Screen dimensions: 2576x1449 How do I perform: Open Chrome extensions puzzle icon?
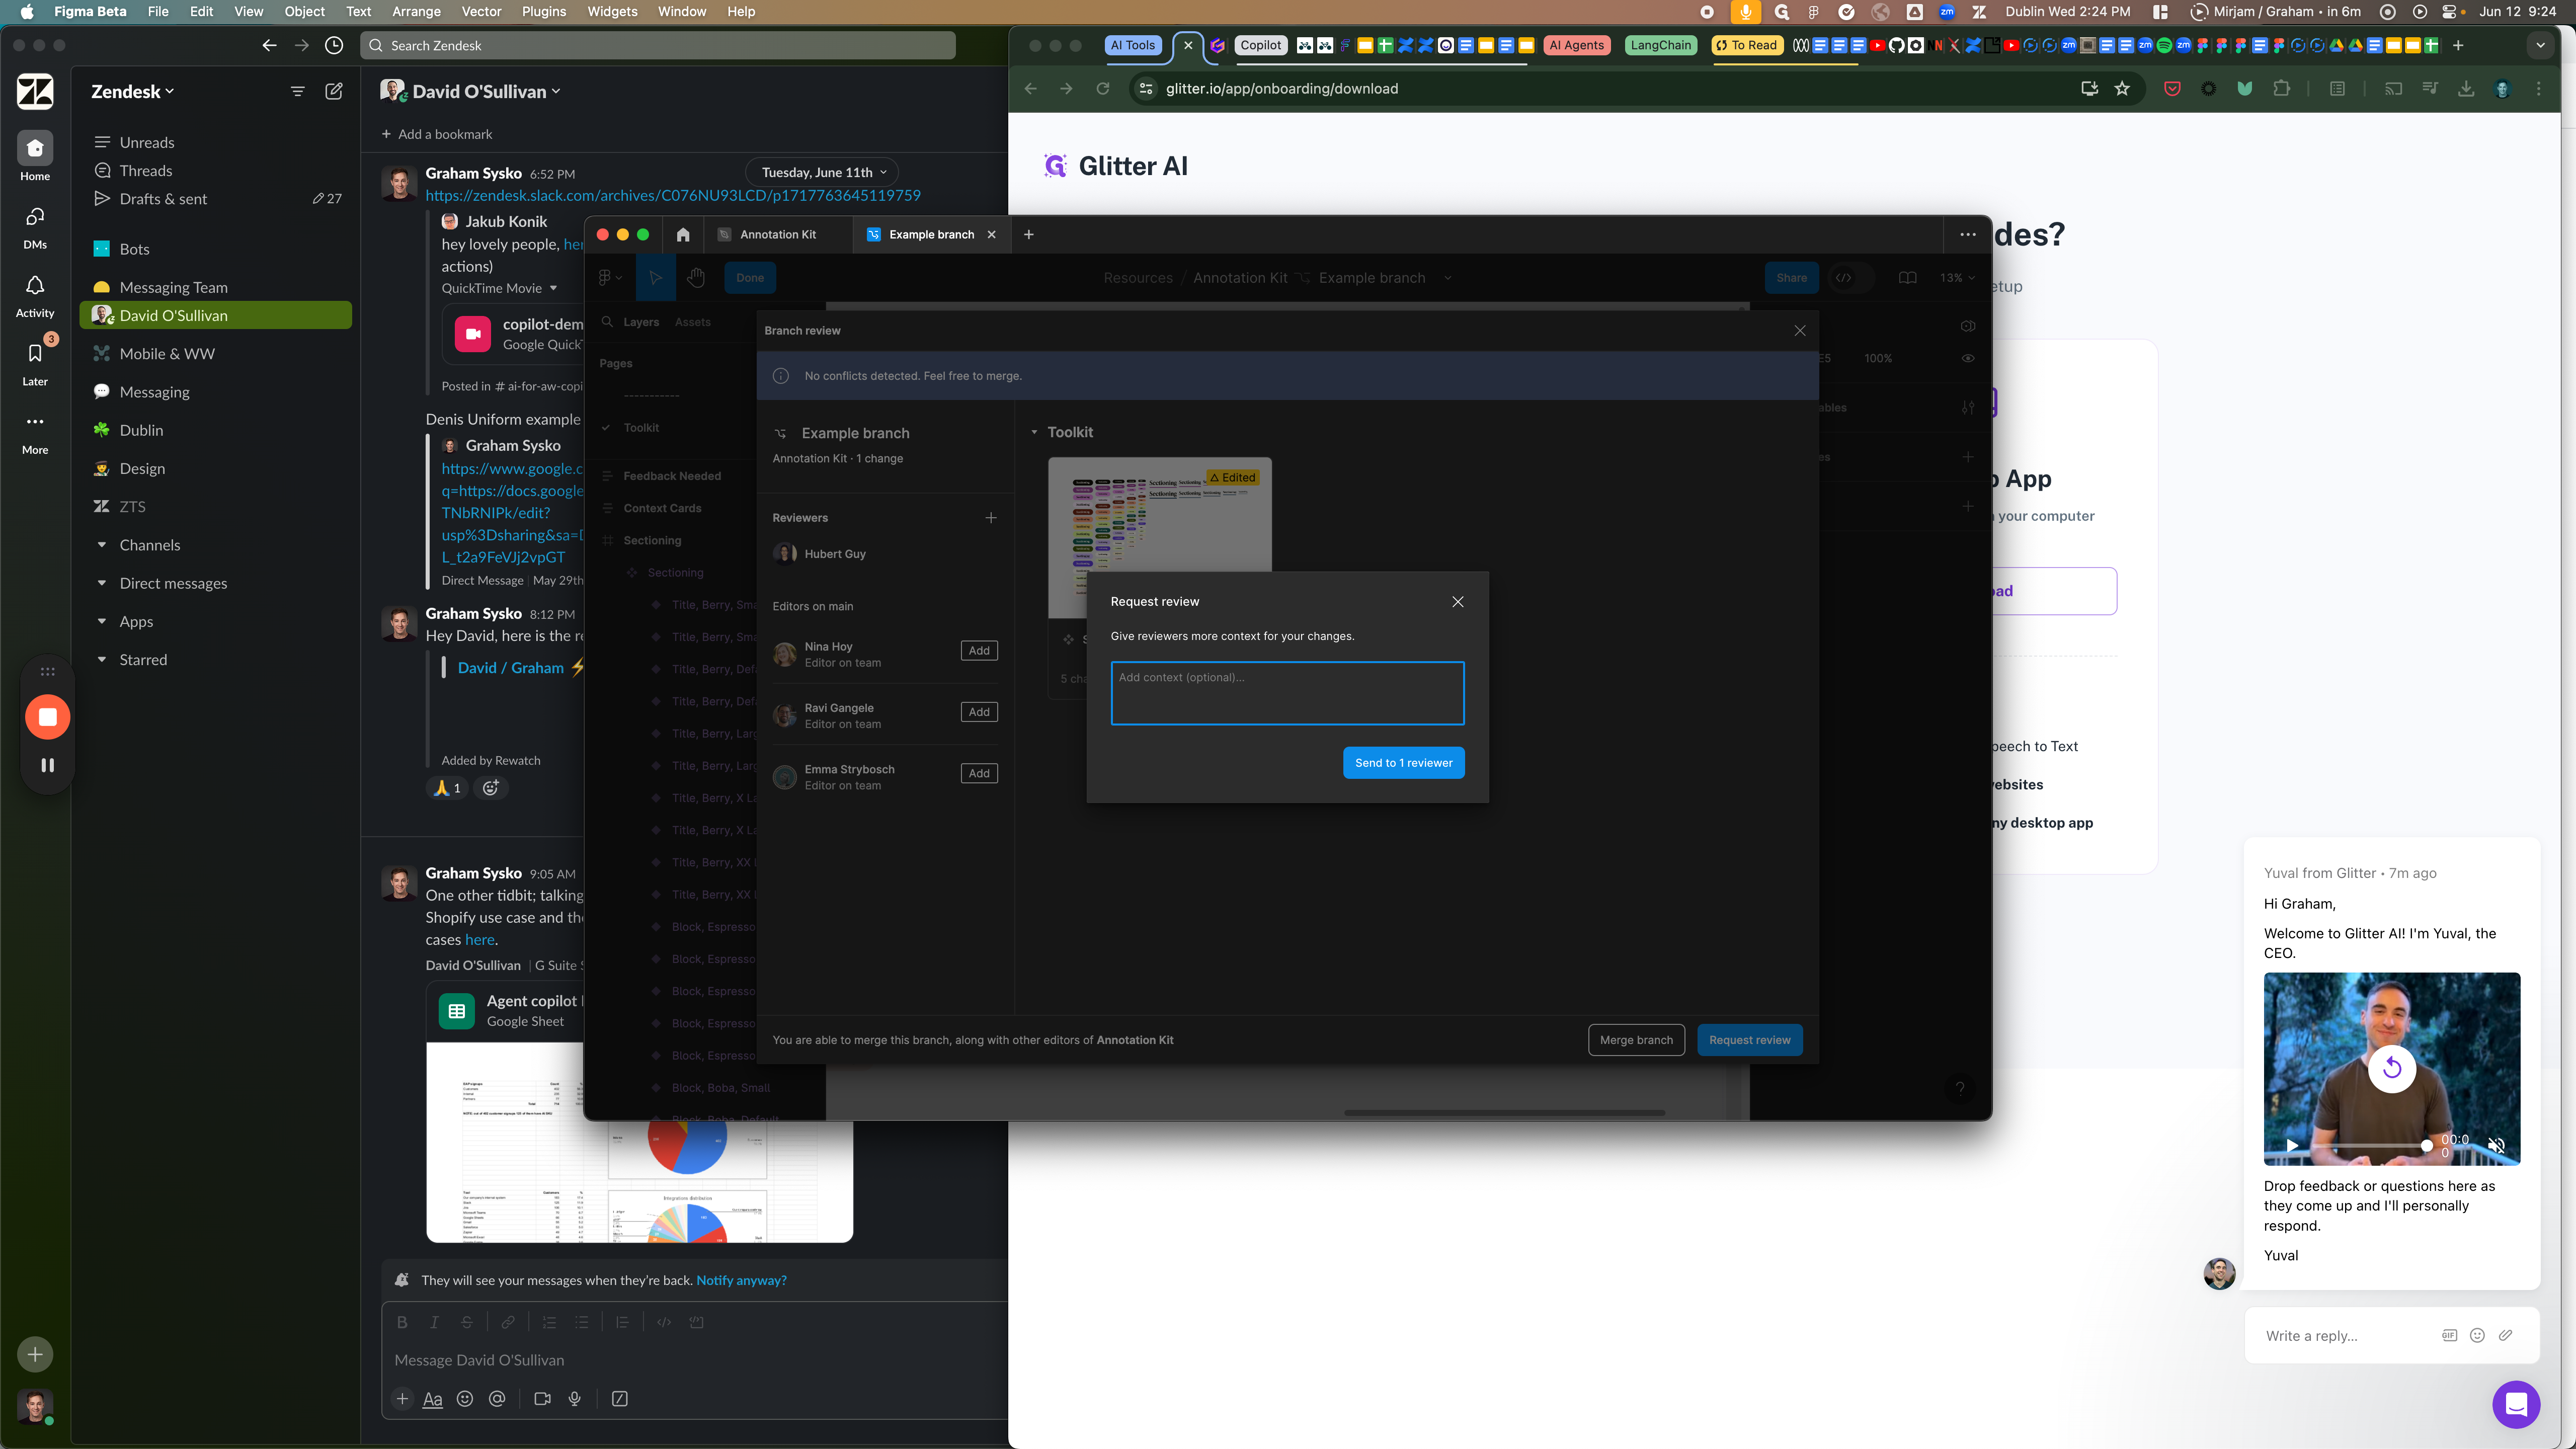point(2281,88)
